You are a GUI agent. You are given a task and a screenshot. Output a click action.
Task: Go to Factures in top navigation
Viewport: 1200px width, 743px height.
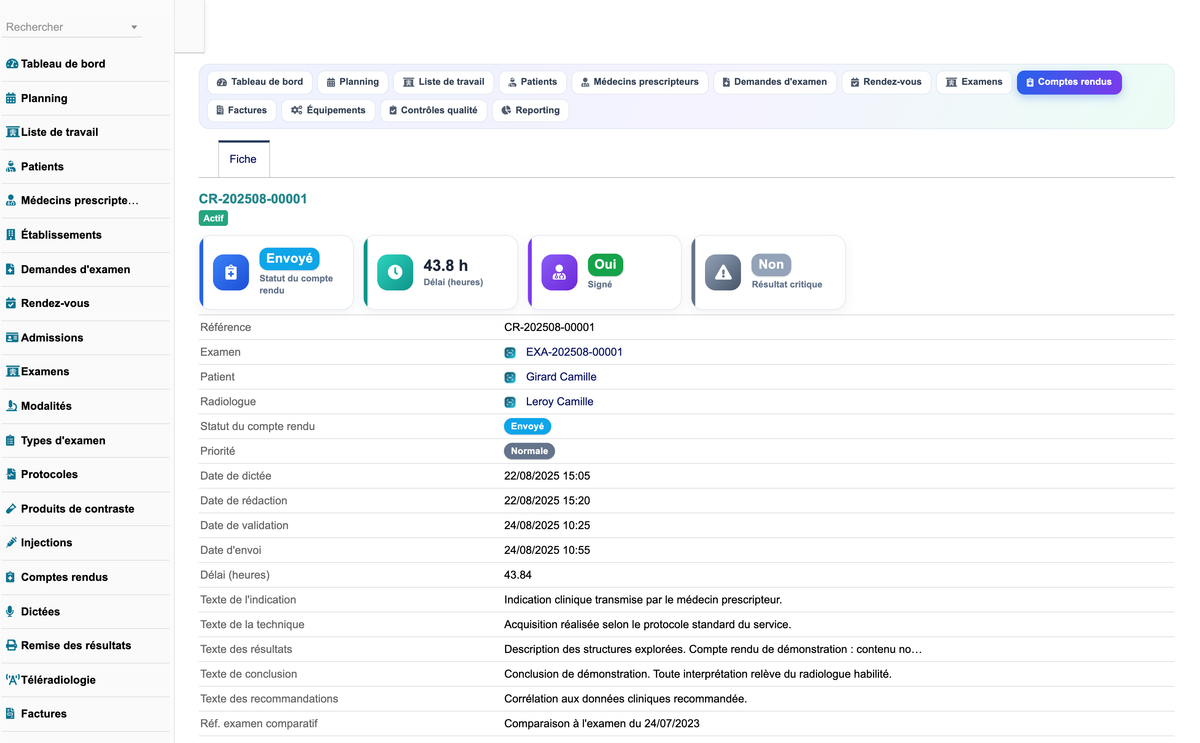242,110
